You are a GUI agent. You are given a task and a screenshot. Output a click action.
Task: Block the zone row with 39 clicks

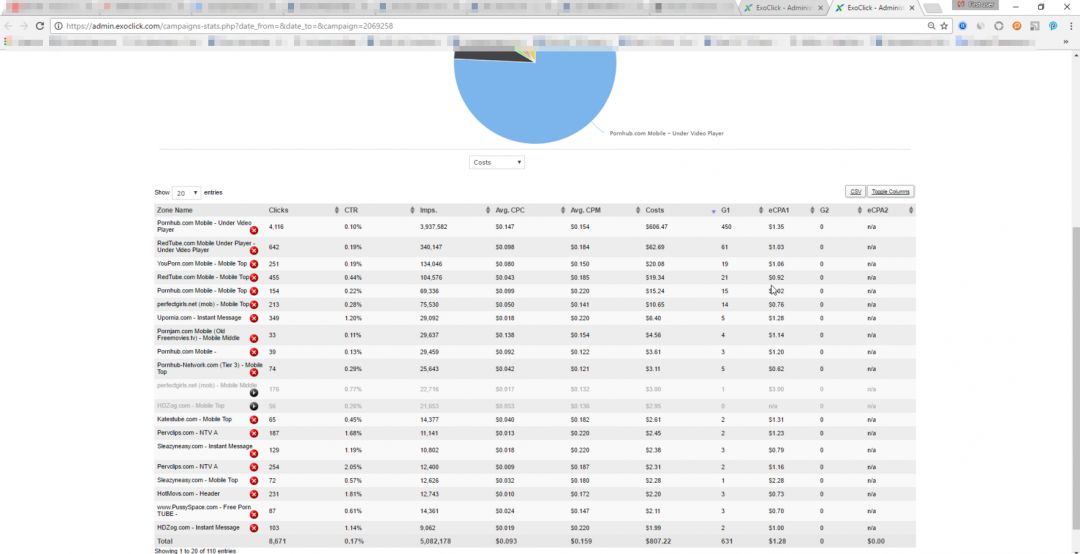click(253, 352)
